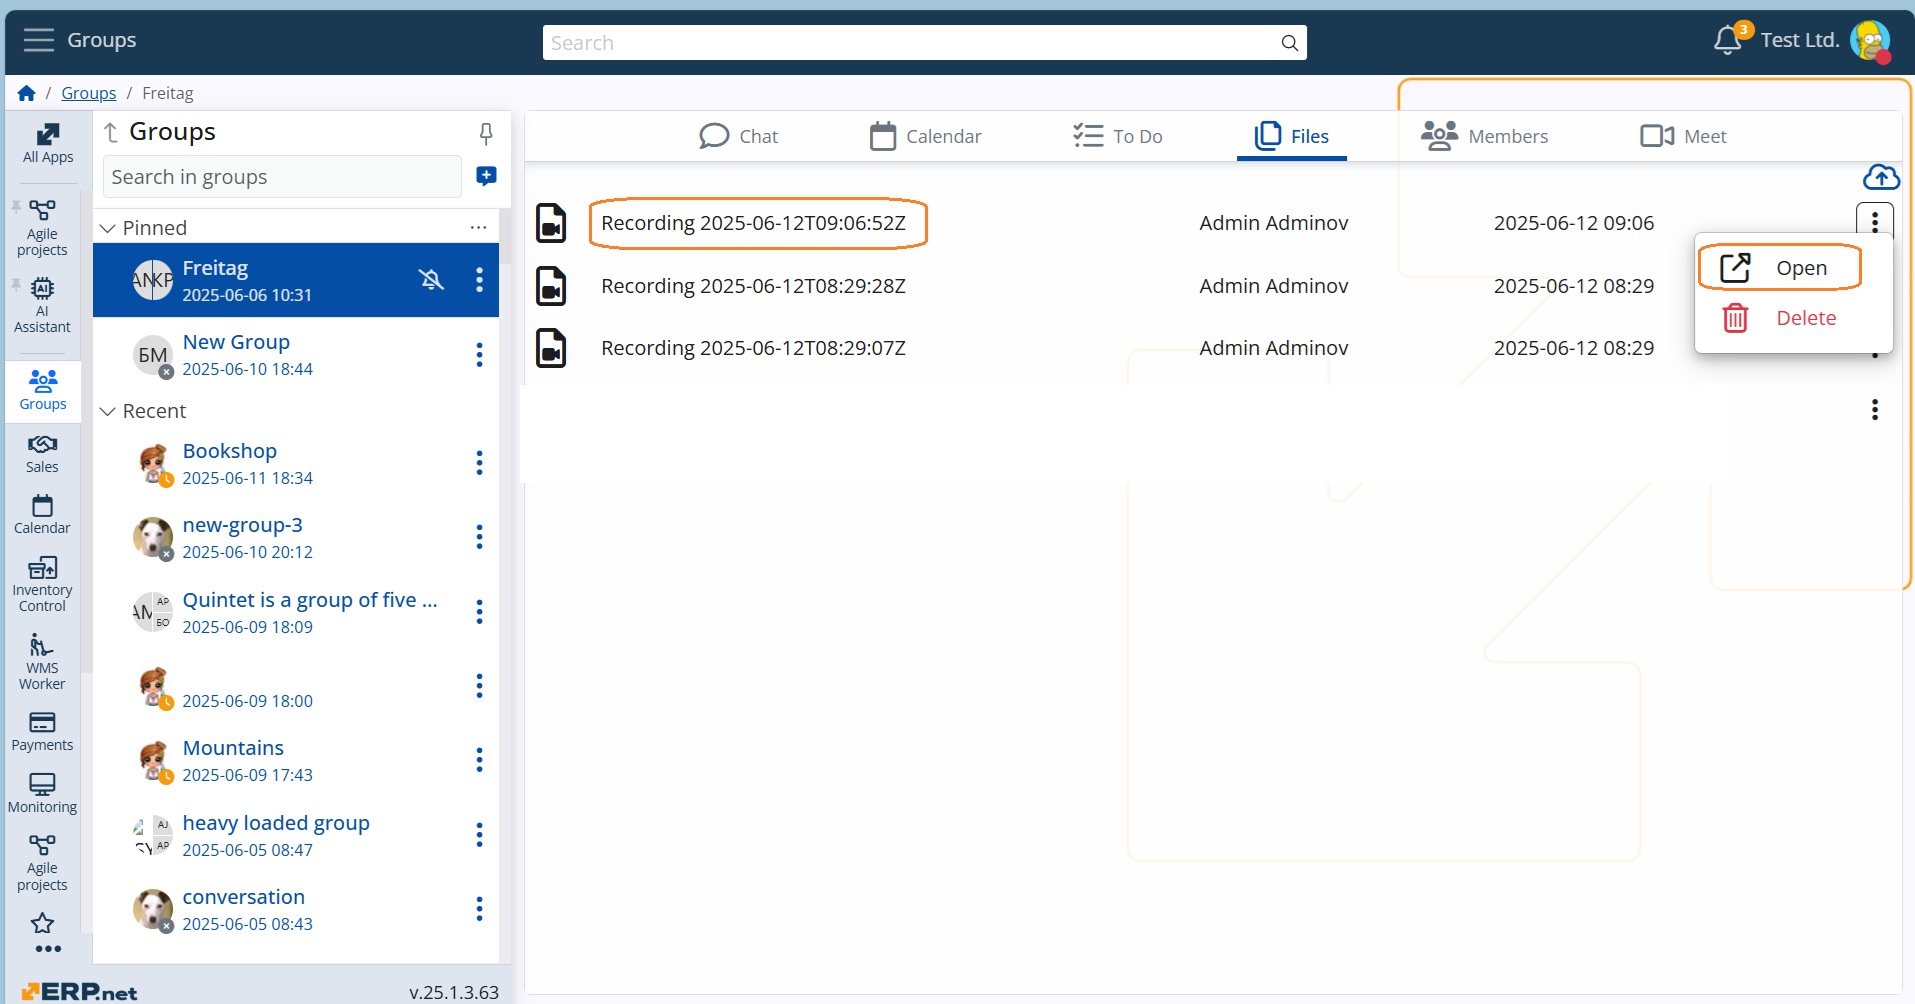Select the Files tab

[x=1291, y=136]
